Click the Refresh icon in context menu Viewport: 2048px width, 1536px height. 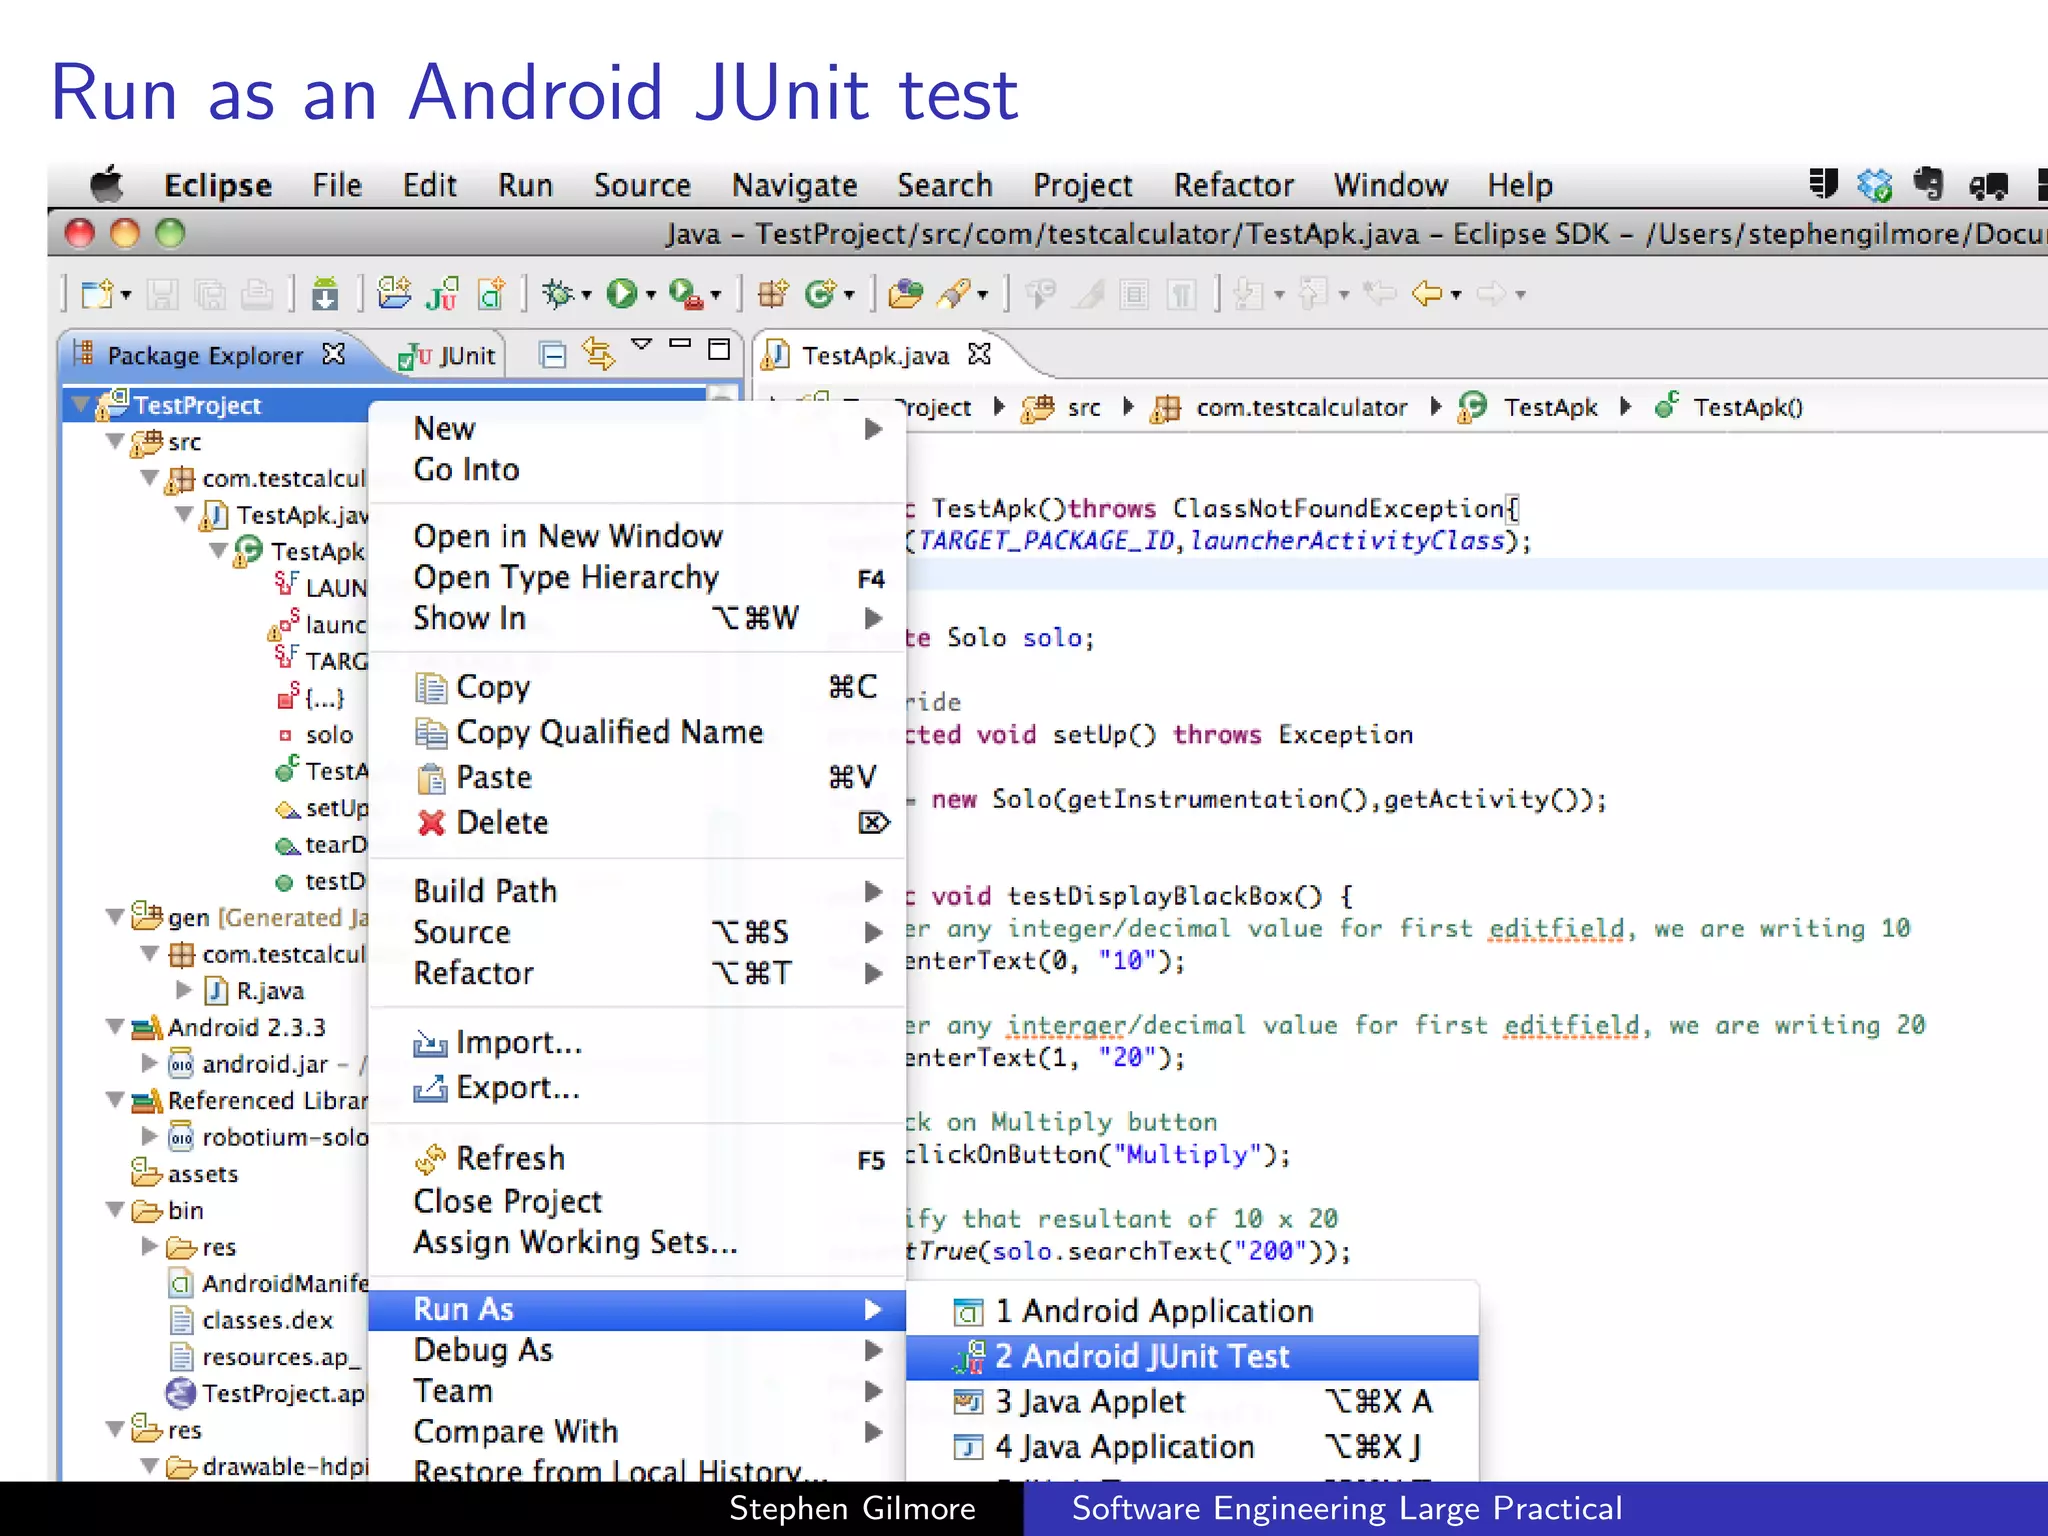pos(431,1158)
